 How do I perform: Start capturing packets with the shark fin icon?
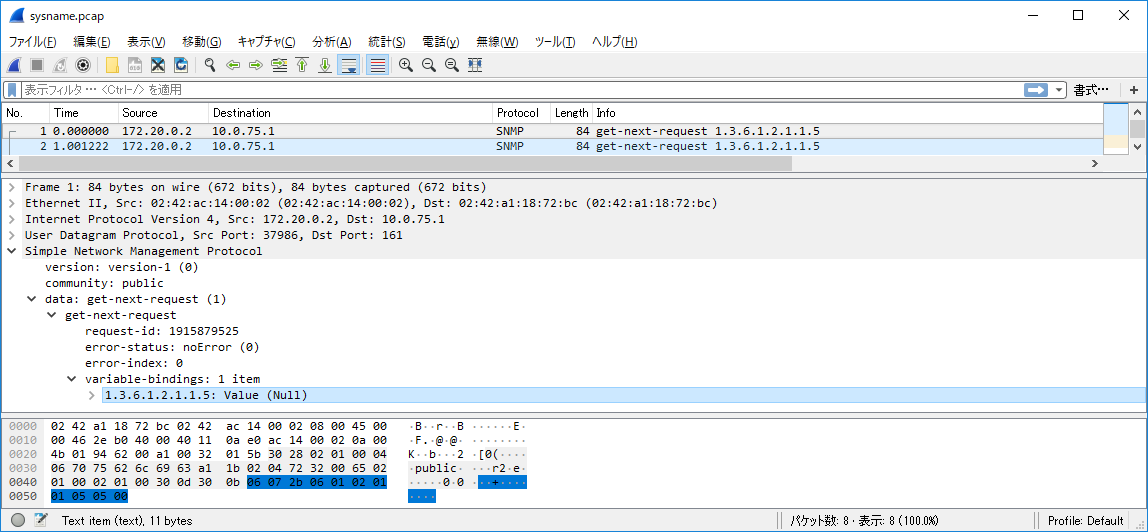[x=14, y=65]
